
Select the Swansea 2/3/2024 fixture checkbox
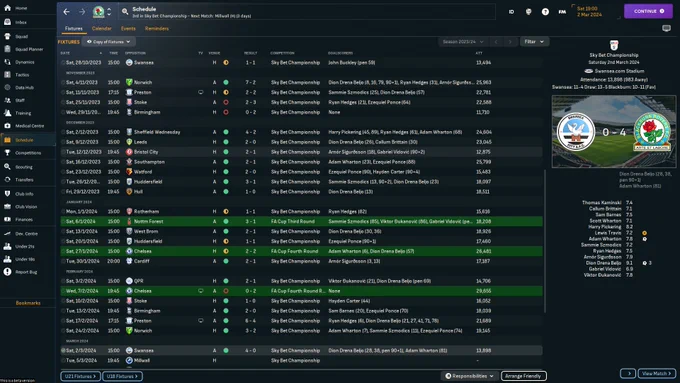click(x=63, y=350)
